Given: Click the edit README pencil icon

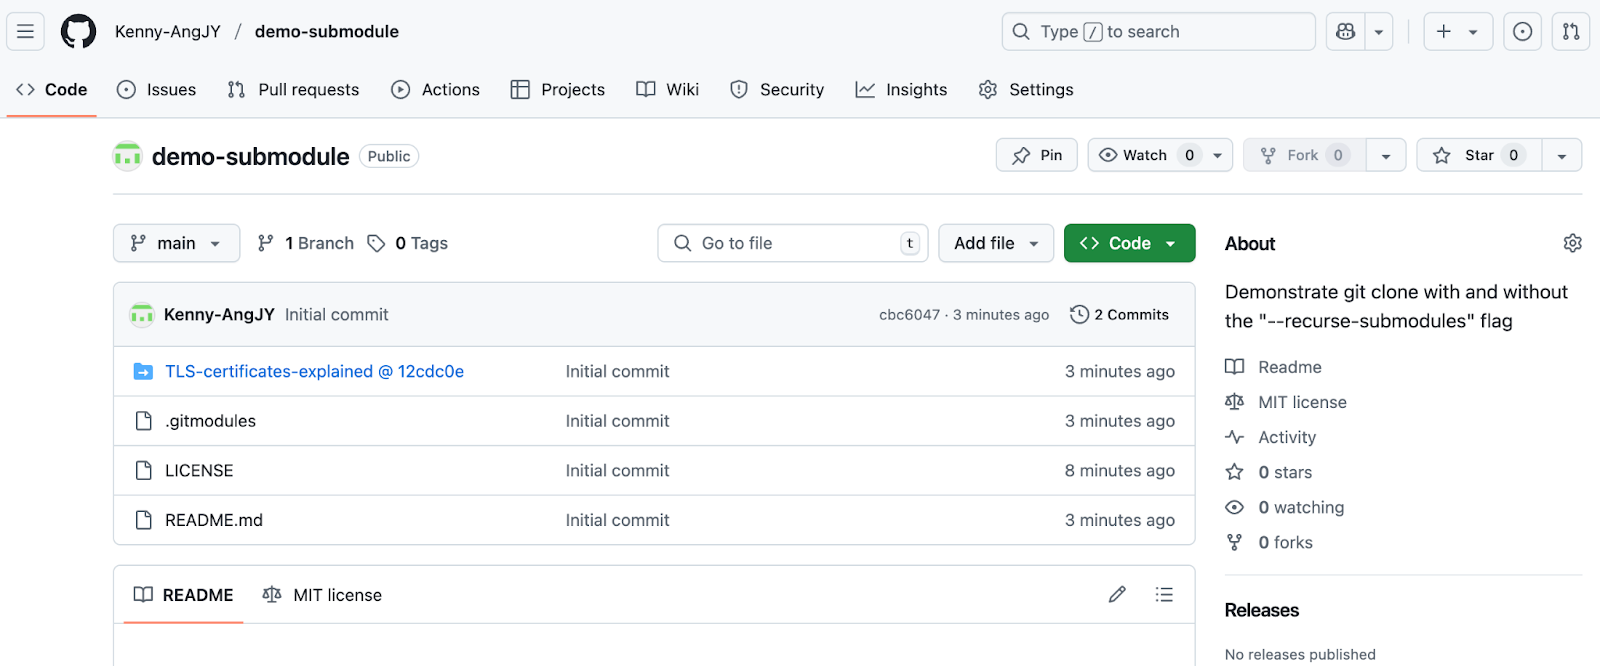Looking at the screenshot, I should coord(1117,594).
